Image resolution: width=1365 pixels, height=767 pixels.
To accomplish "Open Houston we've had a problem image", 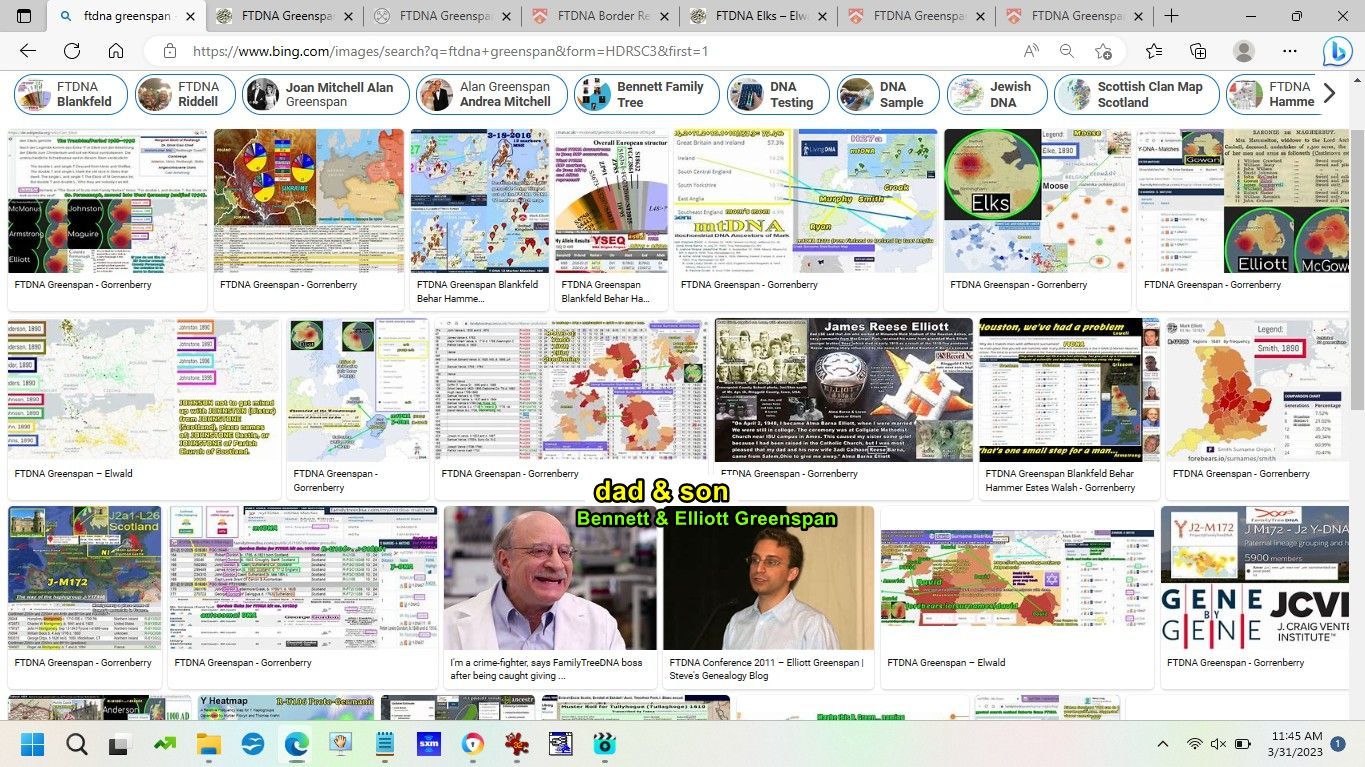I will point(1069,390).
